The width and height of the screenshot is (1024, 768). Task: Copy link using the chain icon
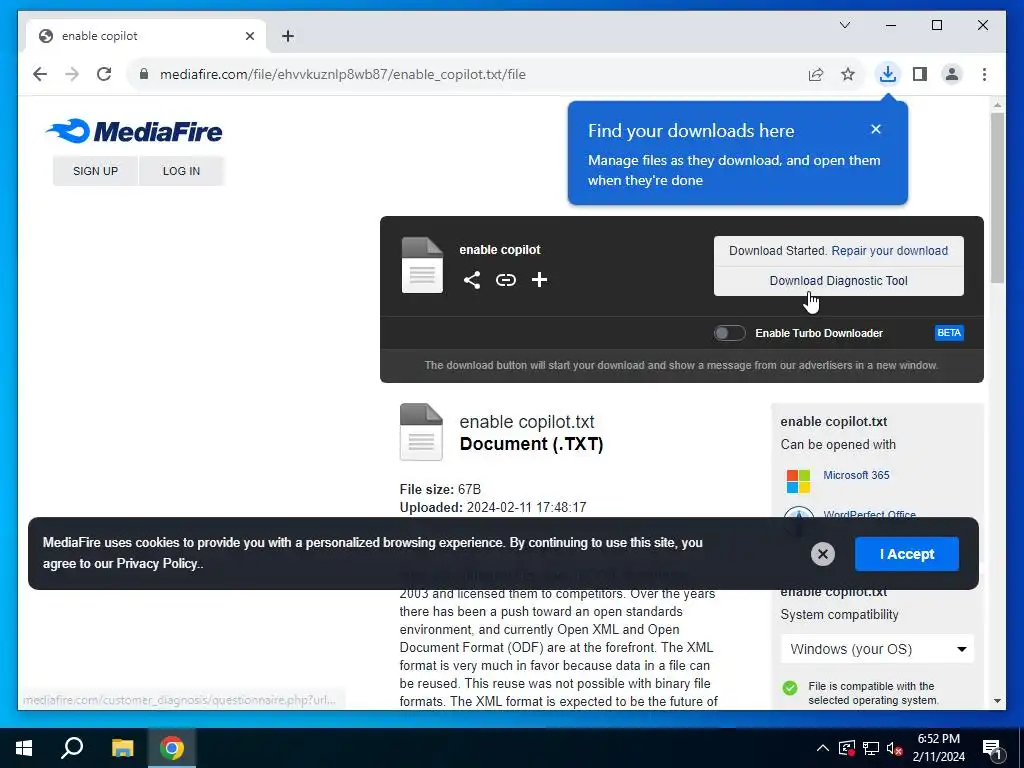pyautogui.click(x=505, y=280)
